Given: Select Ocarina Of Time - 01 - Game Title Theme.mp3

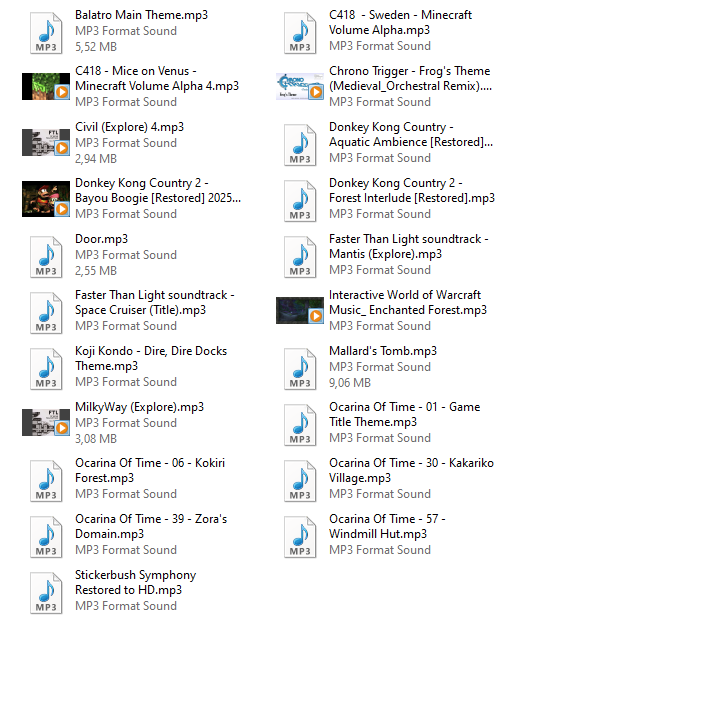Looking at the screenshot, I should pyautogui.click(x=405, y=414).
